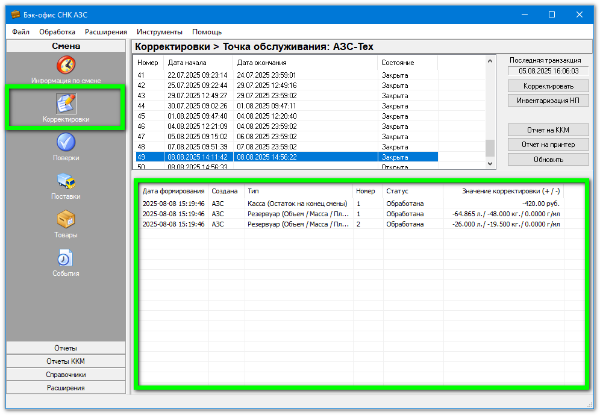This screenshot has height=415, width=600.
Task: Open the Товары box icon
Action: 66,222
